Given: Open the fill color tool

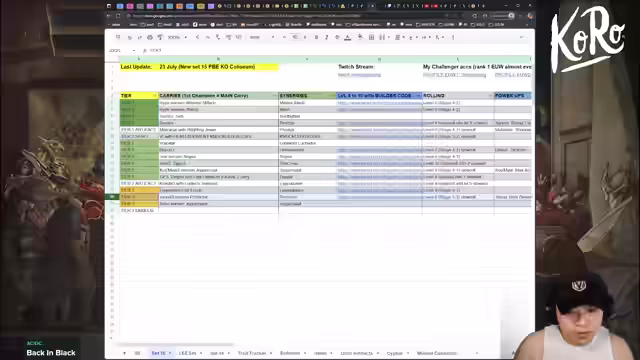Looking at the screenshot, I should 360,37.
